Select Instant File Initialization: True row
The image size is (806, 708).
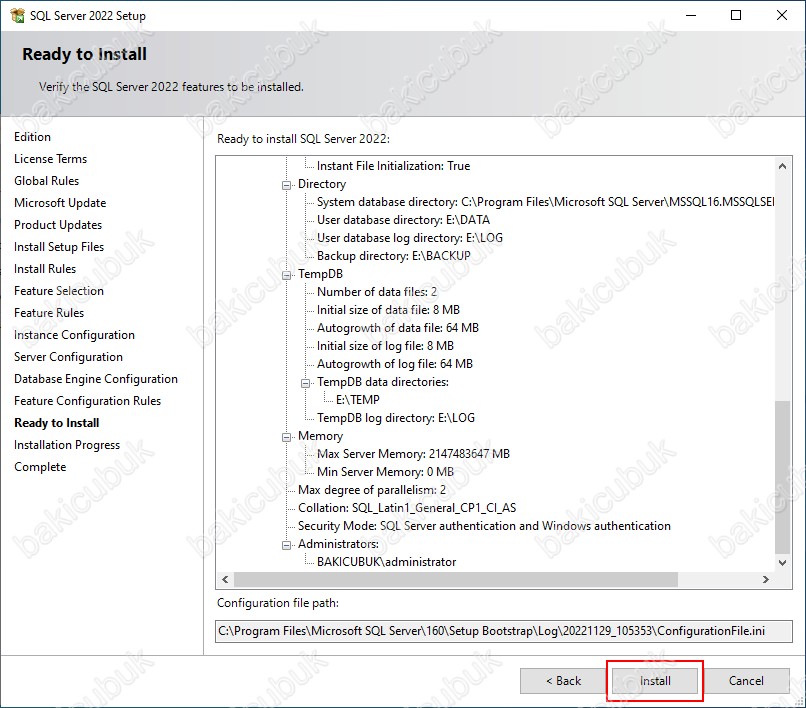pyautogui.click(x=393, y=166)
